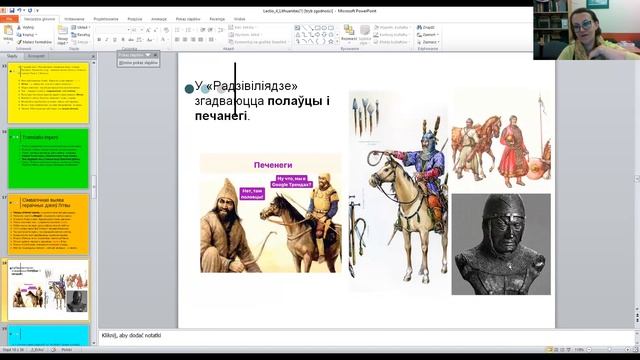This screenshot has height=360, width=640.
Task: Click the bullet list icon
Action: 177,30
